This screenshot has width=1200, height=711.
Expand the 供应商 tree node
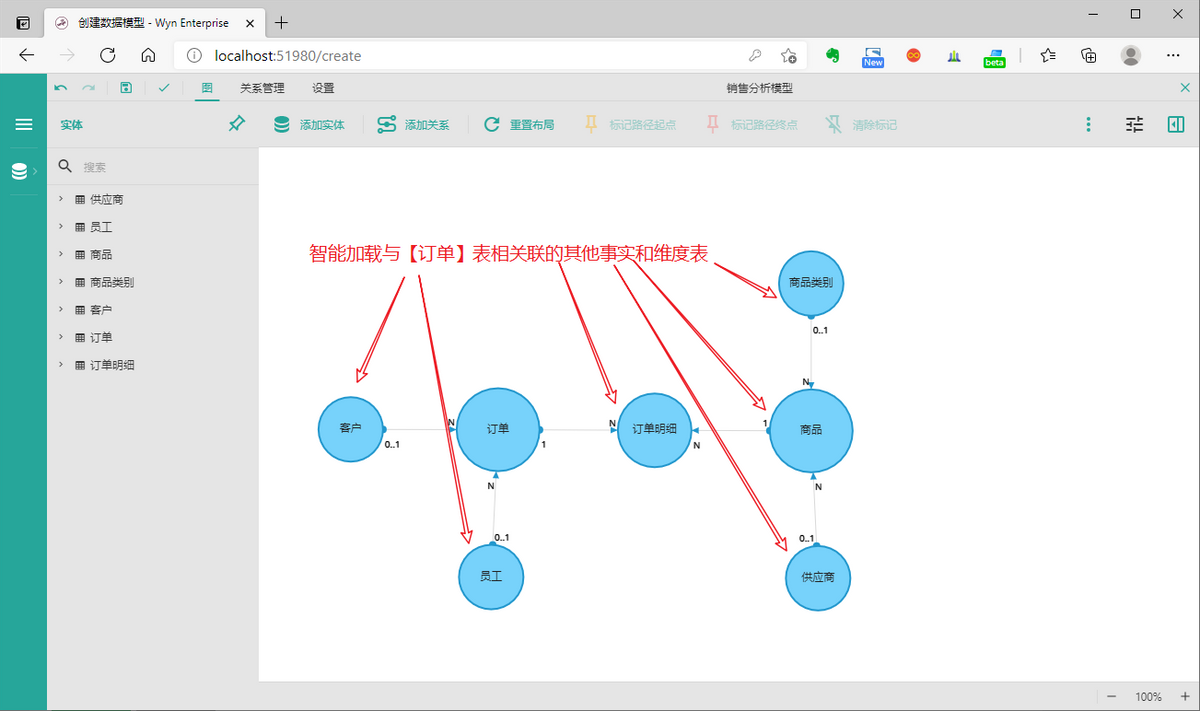(61, 199)
